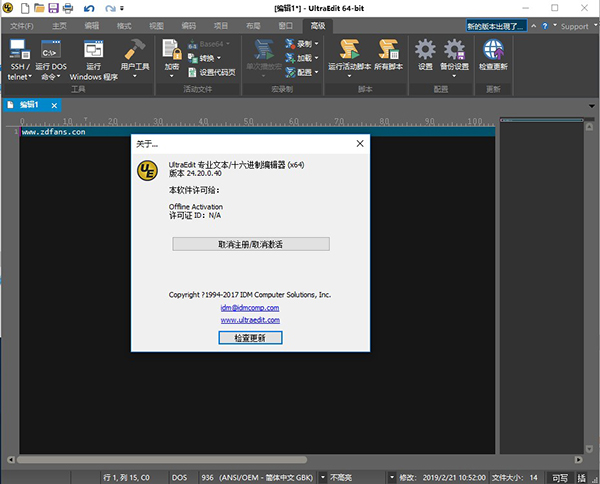The height and width of the screenshot is (484, 600).
Task: Expand the convert (转换) dropdown arrow
Action: click(219, 58)
